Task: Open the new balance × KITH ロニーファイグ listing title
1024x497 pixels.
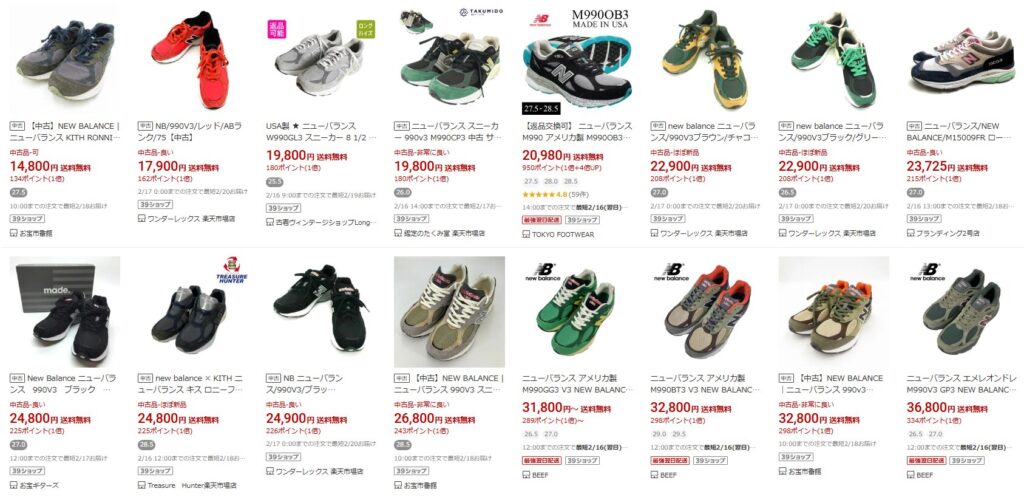Action: pos(193,384)
